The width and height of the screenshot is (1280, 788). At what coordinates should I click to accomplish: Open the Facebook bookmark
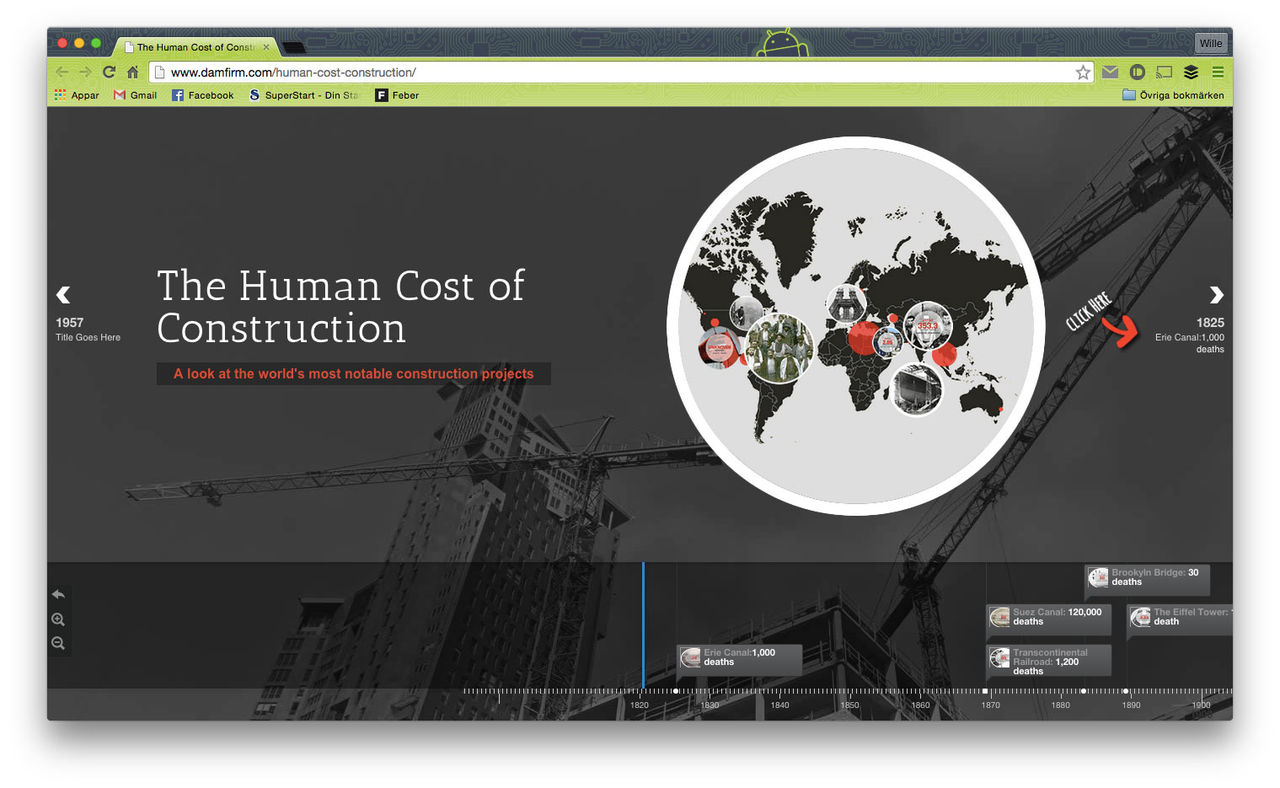(202, 95)
